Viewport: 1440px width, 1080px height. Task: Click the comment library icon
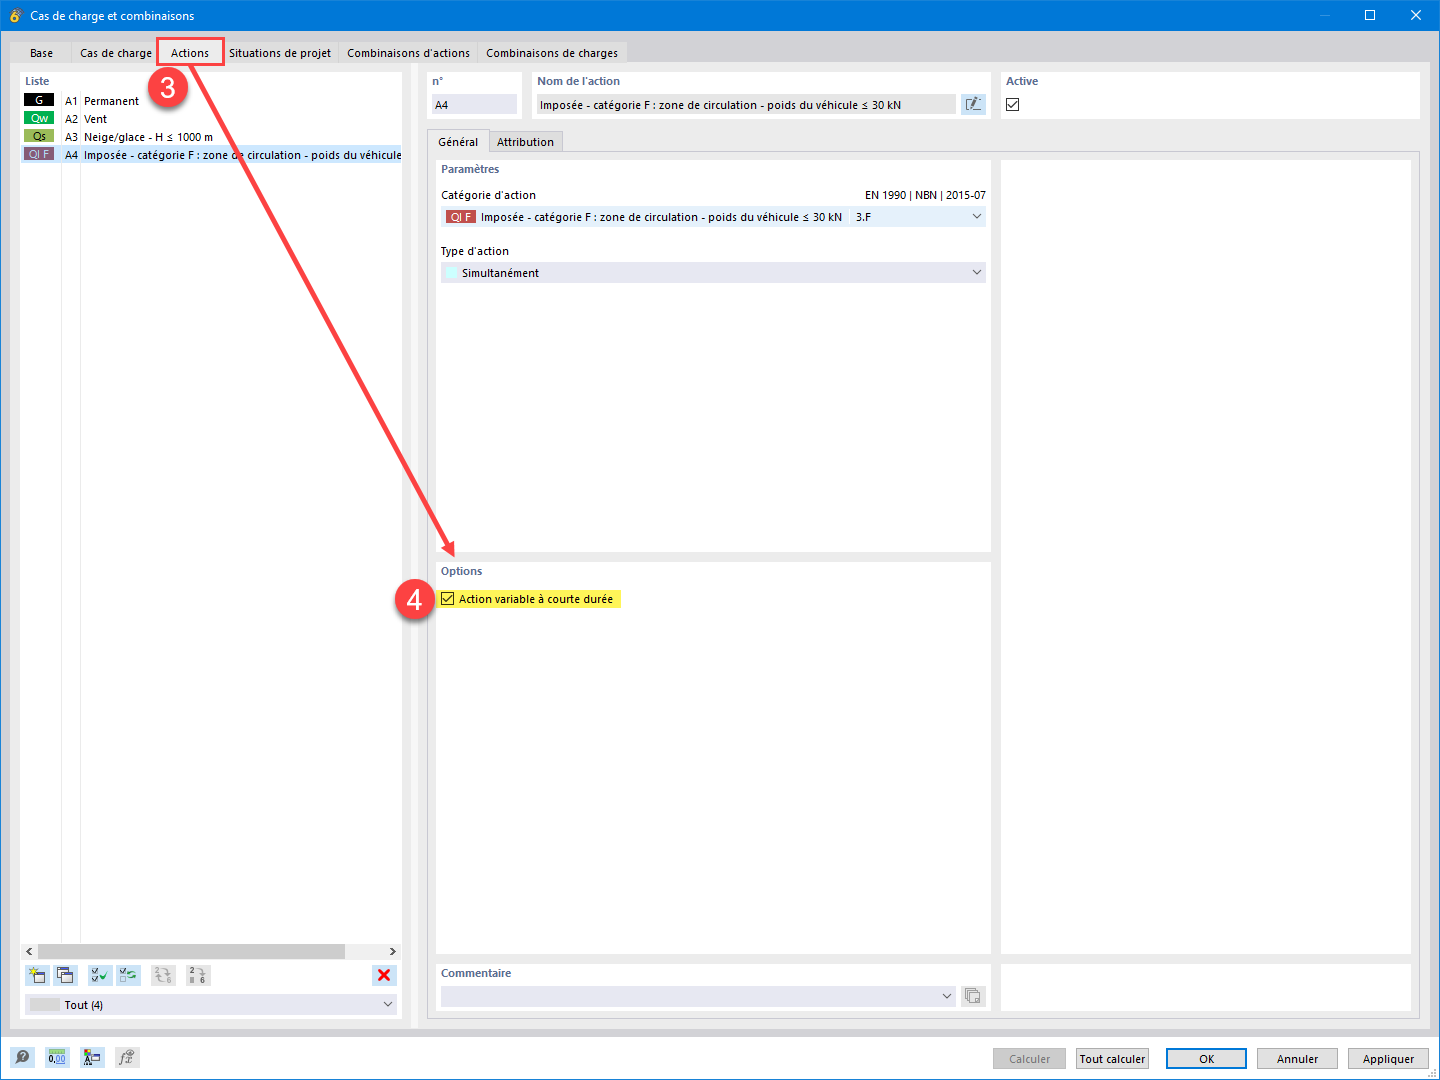[x=973, y=996]
